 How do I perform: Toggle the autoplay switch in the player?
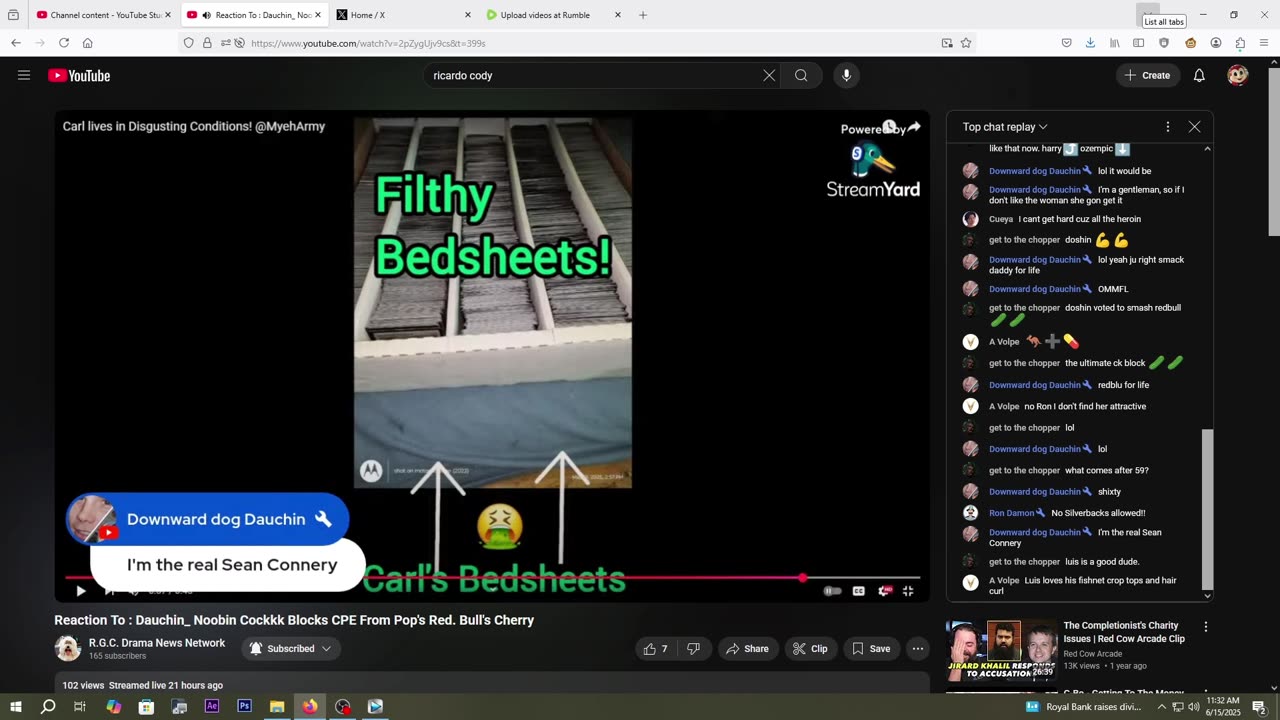[x=832, y=591]
